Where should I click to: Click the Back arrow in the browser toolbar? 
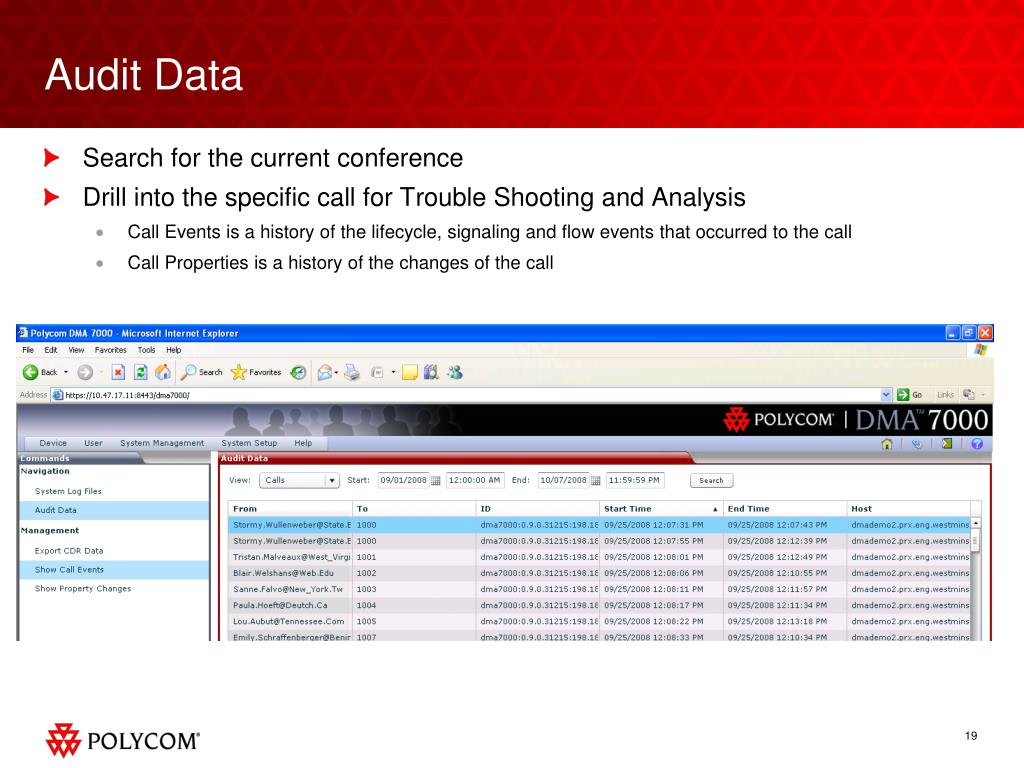[x=31, y=372]
